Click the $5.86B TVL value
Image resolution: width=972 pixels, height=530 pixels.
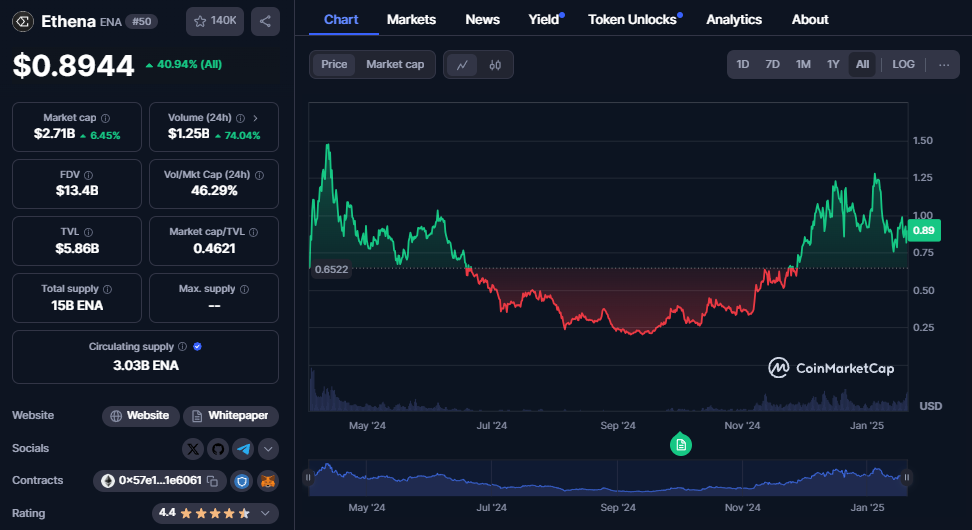77,249
